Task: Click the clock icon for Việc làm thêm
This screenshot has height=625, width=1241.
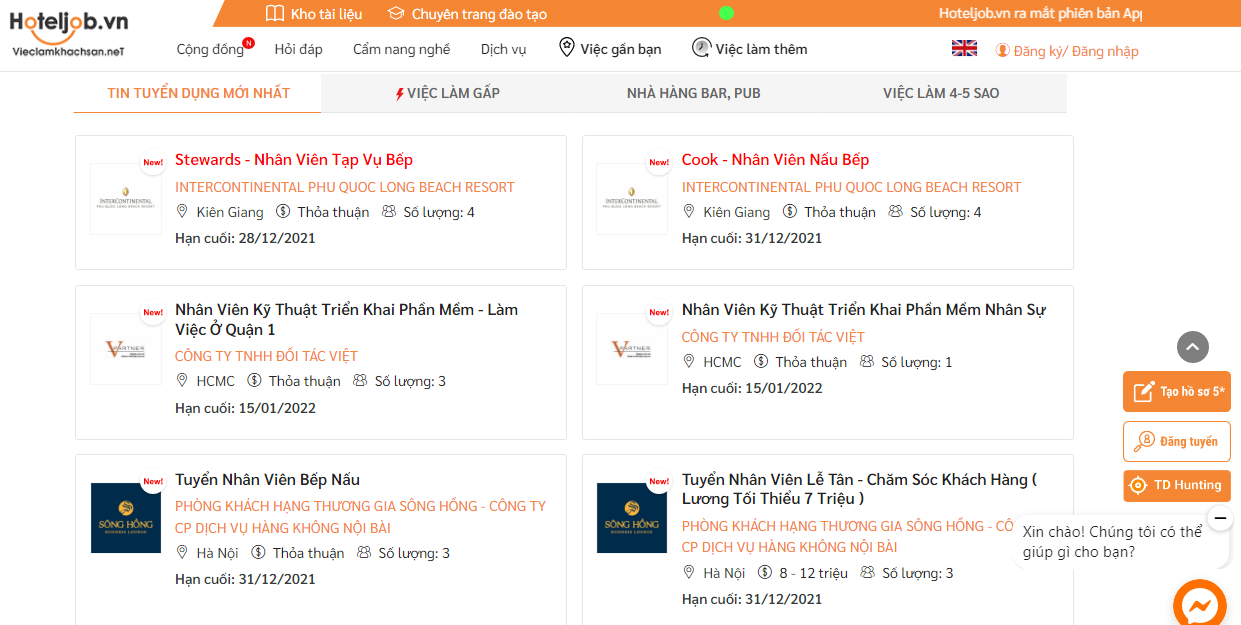Action: [x=702, y=48]
